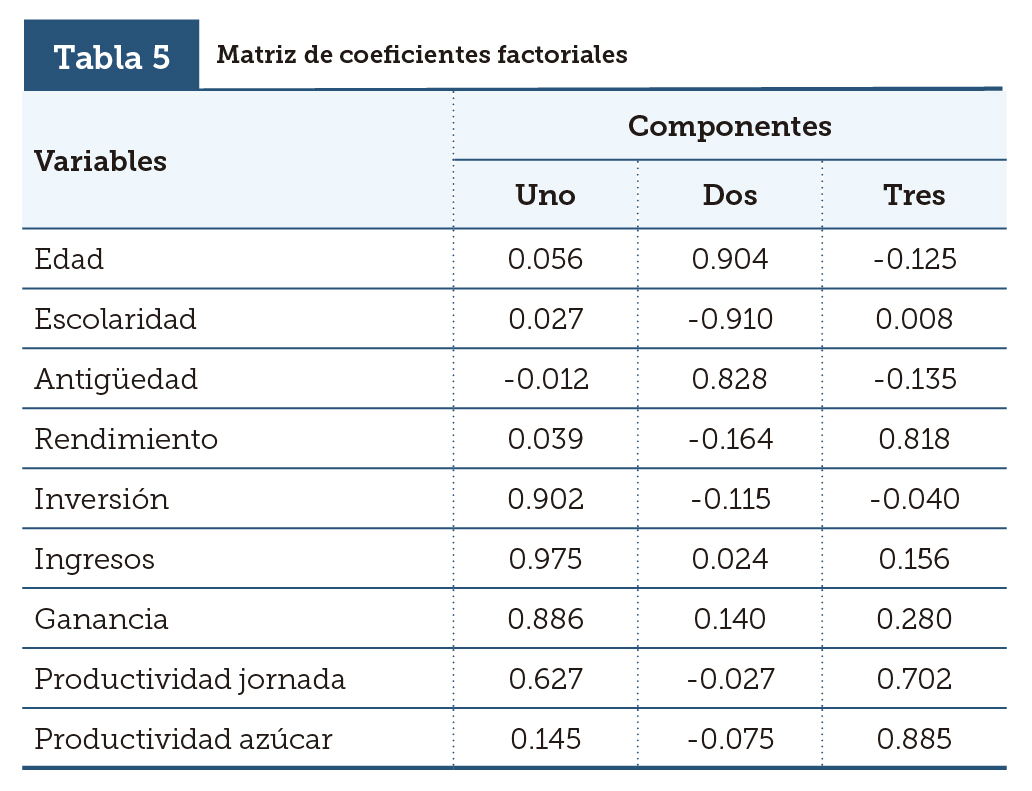Screen dimensions: 1032x791
Task: Click the "Inversión" row label
Action: tap(102, 499)
